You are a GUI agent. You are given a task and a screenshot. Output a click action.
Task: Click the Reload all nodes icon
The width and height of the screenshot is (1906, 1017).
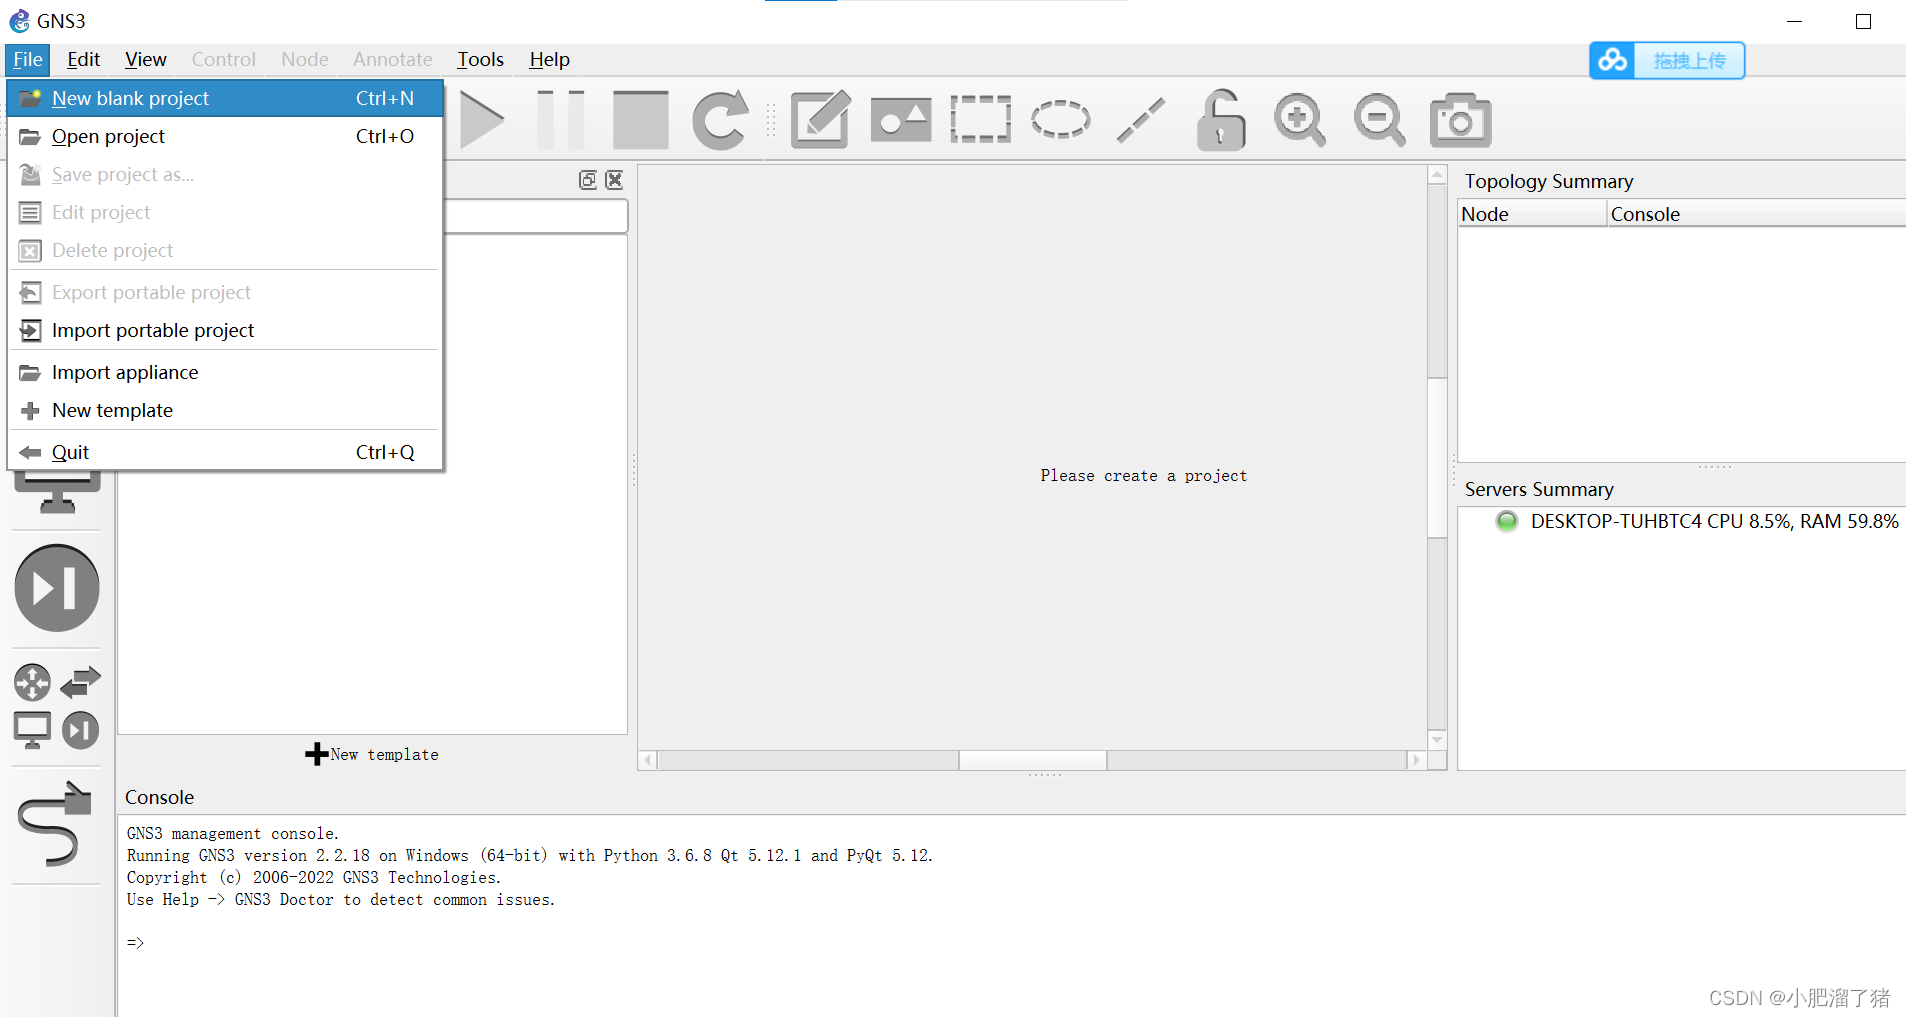click(720, 120)
